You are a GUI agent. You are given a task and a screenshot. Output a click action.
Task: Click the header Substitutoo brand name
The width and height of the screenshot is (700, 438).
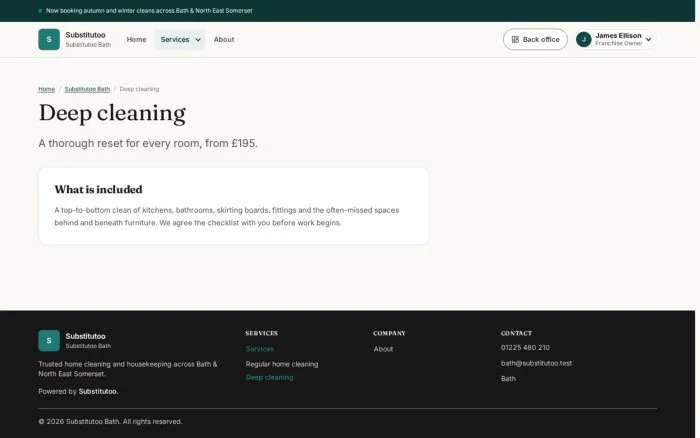click(85, 35)
